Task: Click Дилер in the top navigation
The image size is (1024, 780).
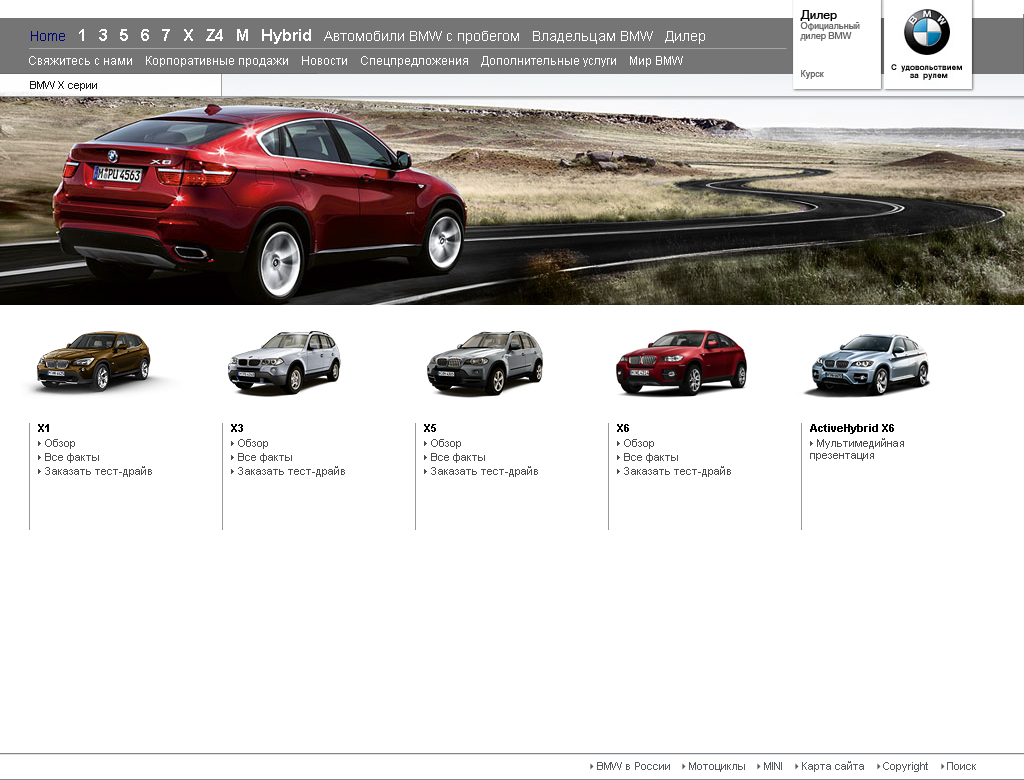Action: click(685, 36)
